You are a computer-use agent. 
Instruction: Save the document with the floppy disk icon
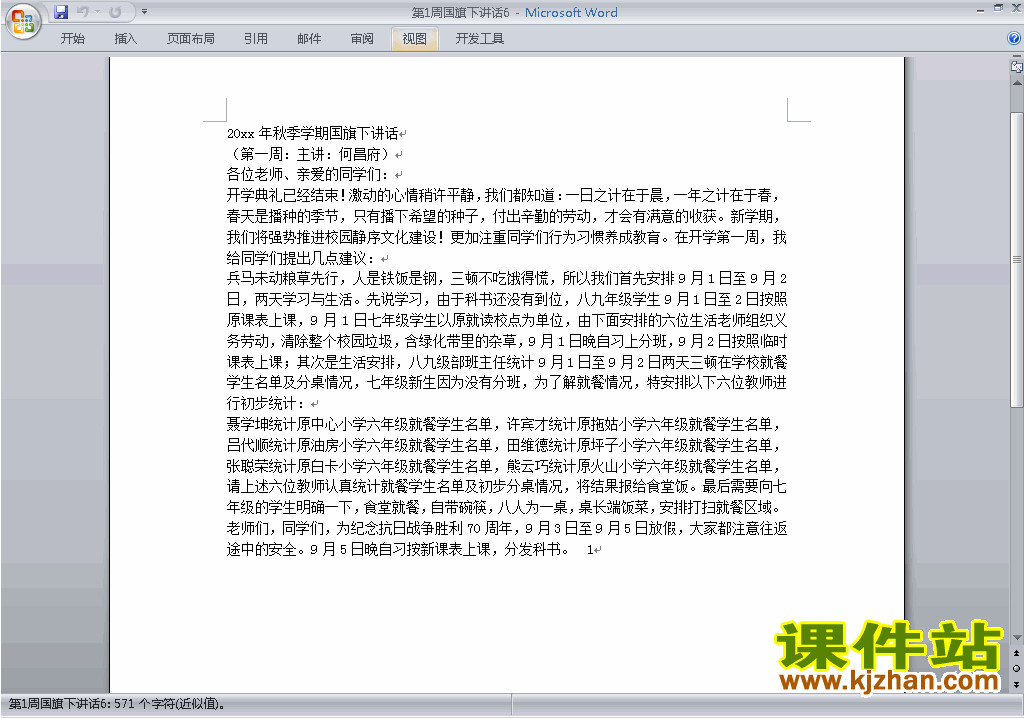point(61,12)
